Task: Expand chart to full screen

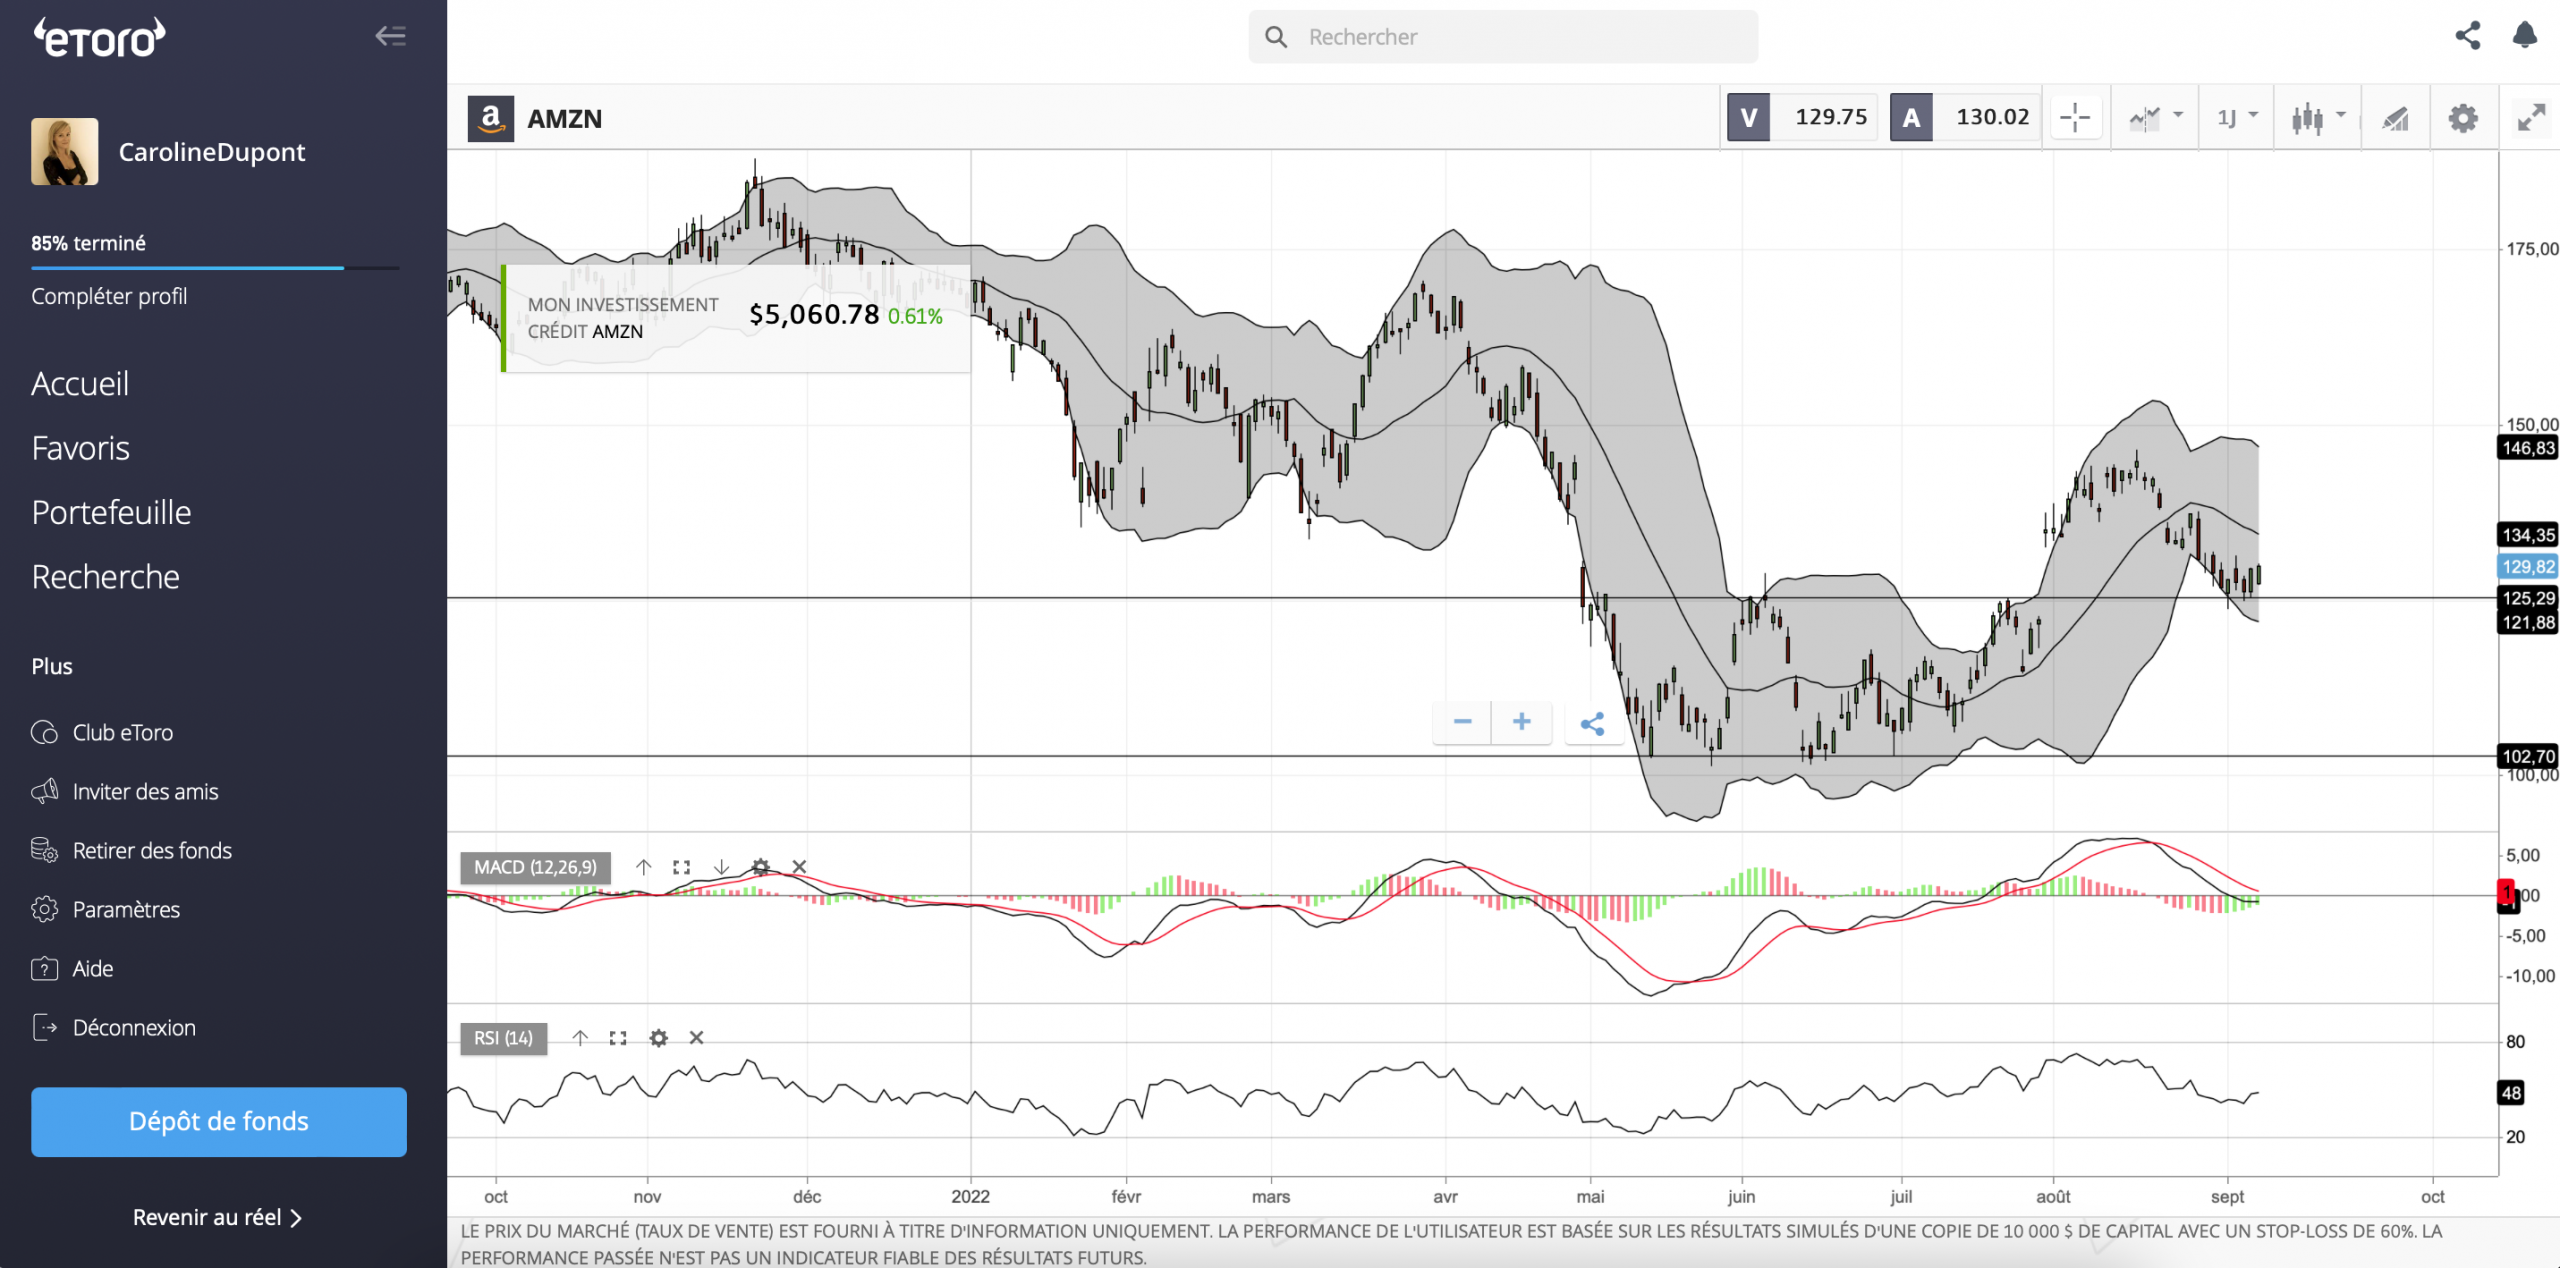Action: (x=2531, y=118)
